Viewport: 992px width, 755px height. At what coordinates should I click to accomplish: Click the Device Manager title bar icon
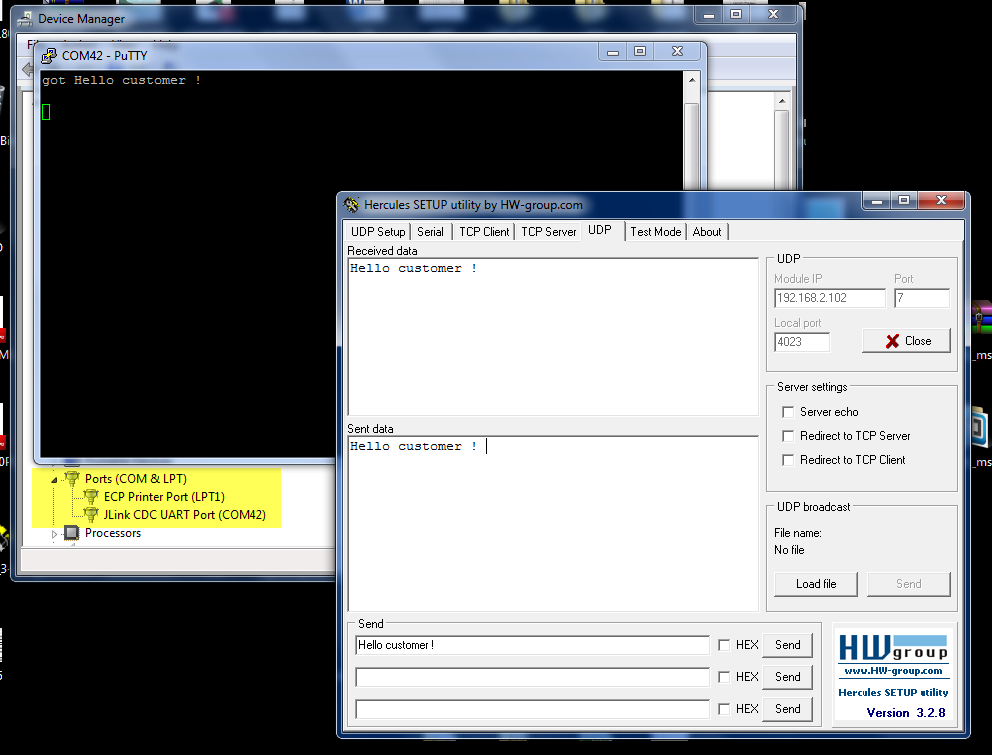tap(25, 19)
